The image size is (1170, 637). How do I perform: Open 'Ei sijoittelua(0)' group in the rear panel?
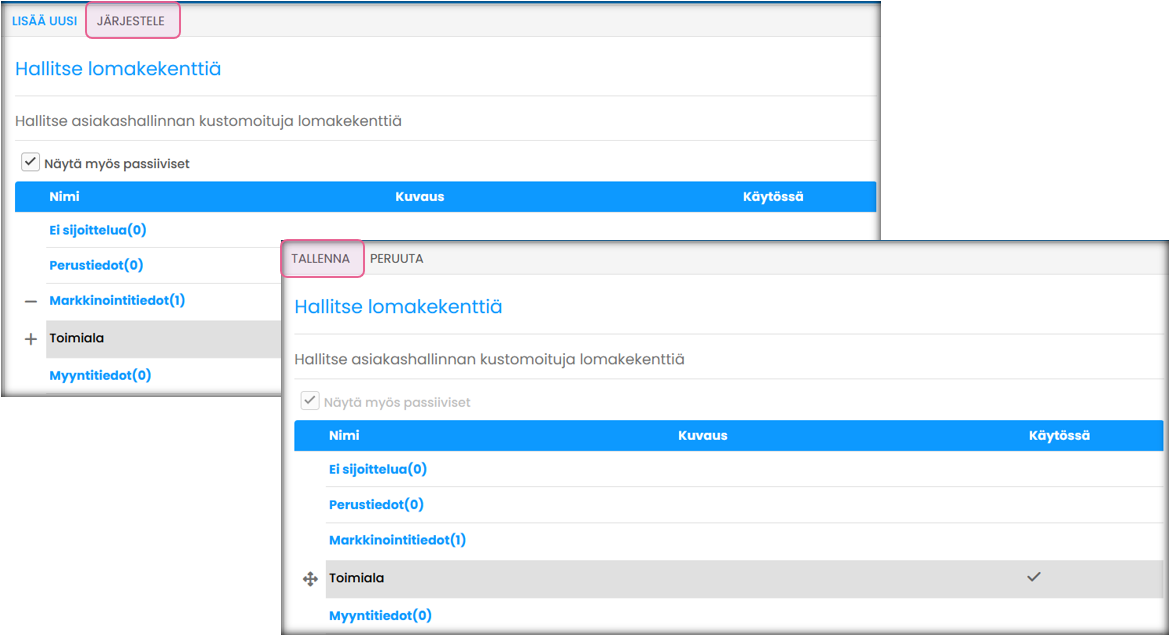pyautogui.click(x=98, y=230)
